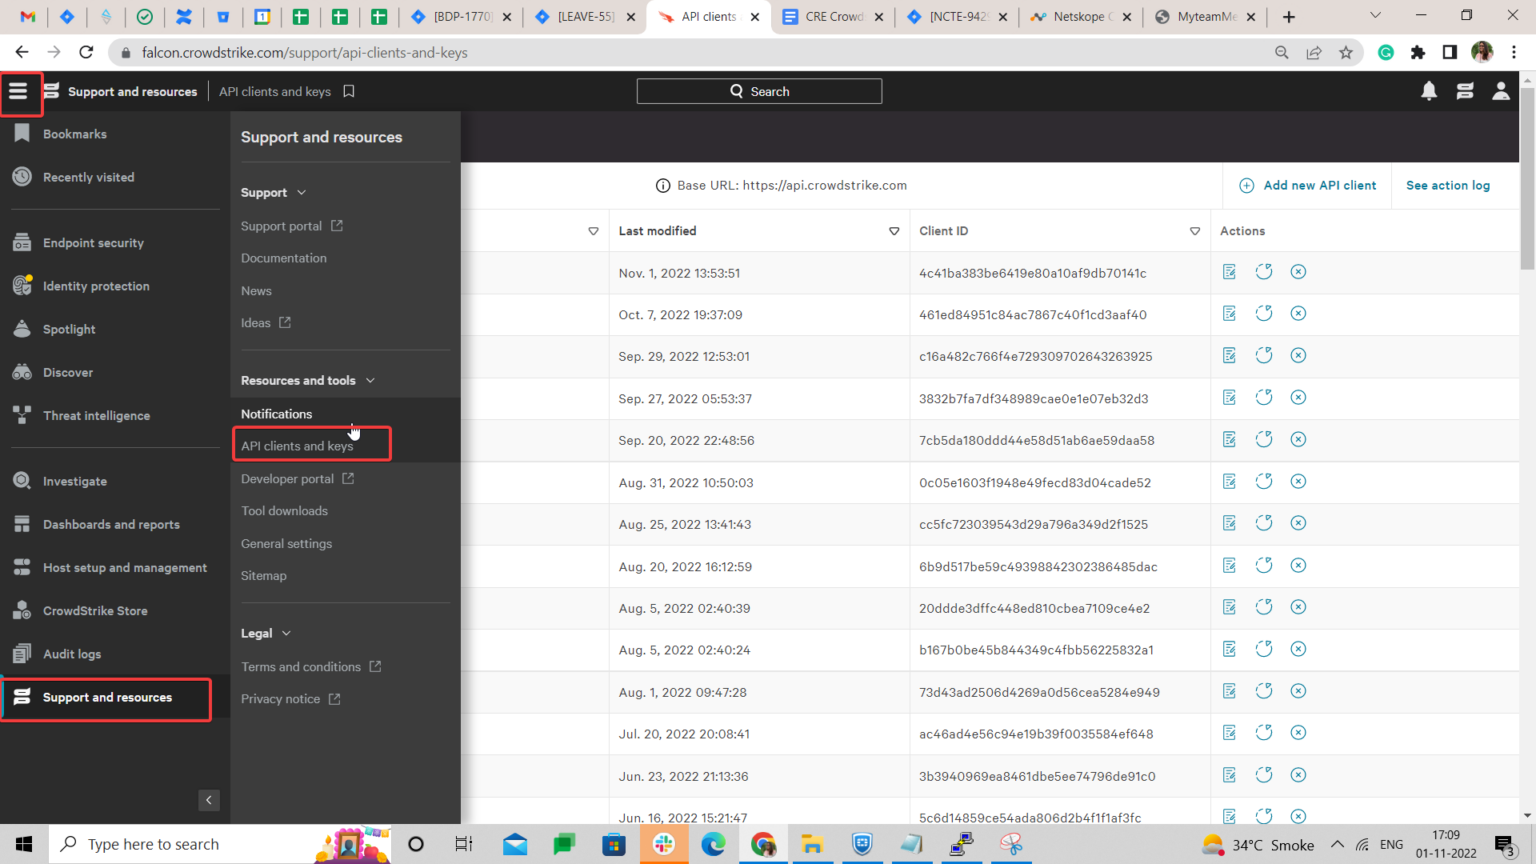Bookmark the API clients and keys page
This screenshot has width=1536, height=864.
tap(347, 90)
